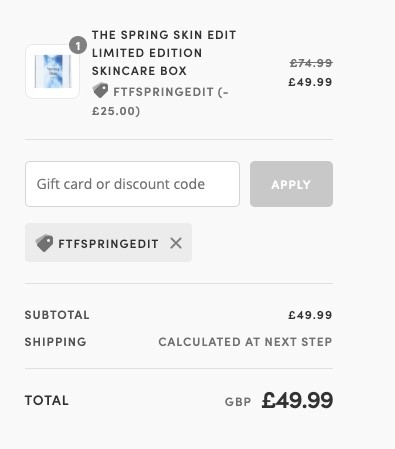395x449 pixels.
Task: Click the FTFSPRINGEDIT (-£25.00) line item text
Action: click(160, 101)
